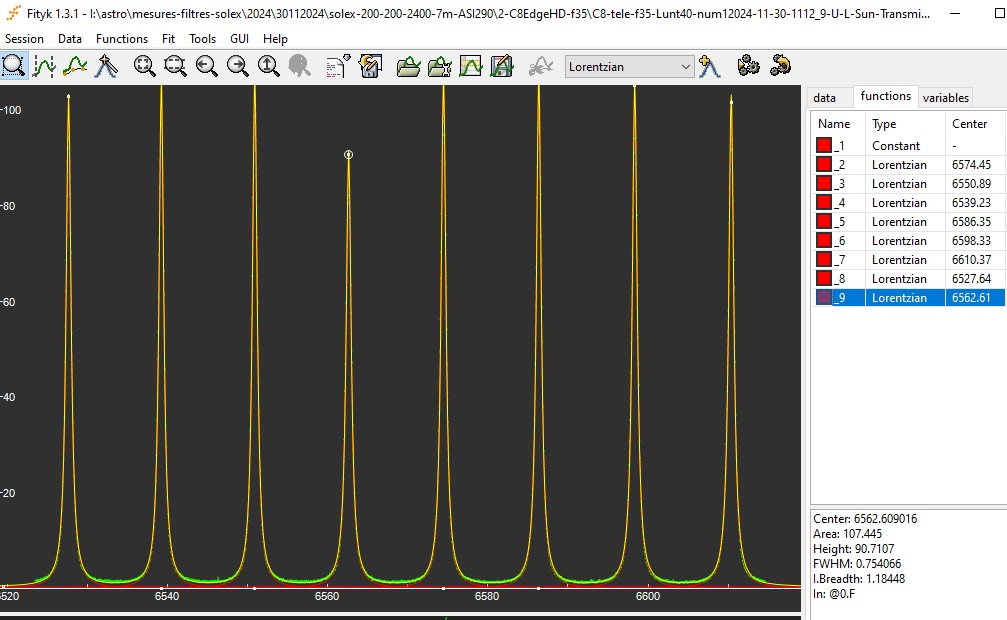Viewport: 1007px width, 620px height.
Task: Activate the baseline mode tool
Action: (75, 66)
